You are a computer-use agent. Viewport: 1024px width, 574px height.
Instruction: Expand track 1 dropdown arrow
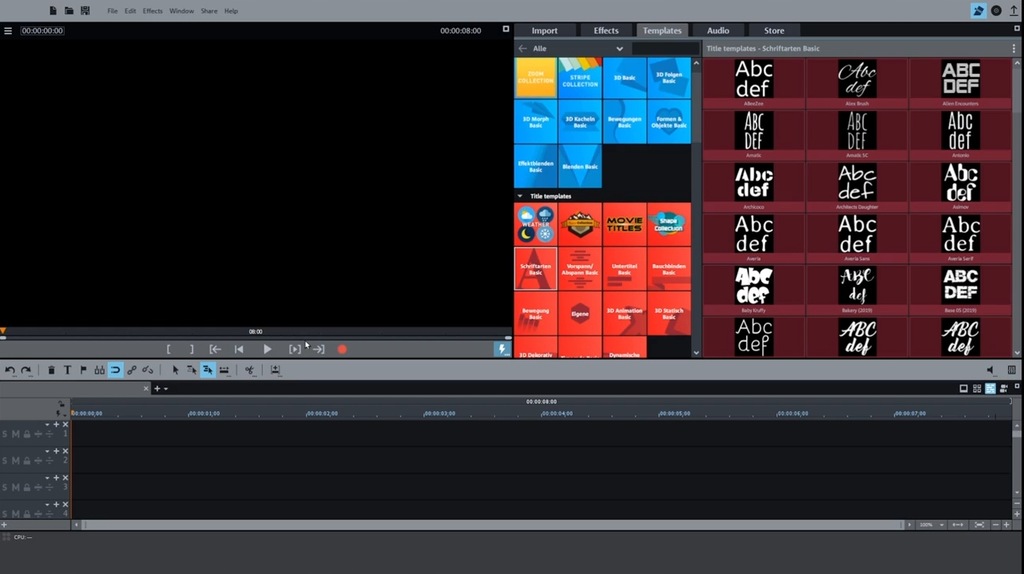pyautogui.click(x=47, y=424)
